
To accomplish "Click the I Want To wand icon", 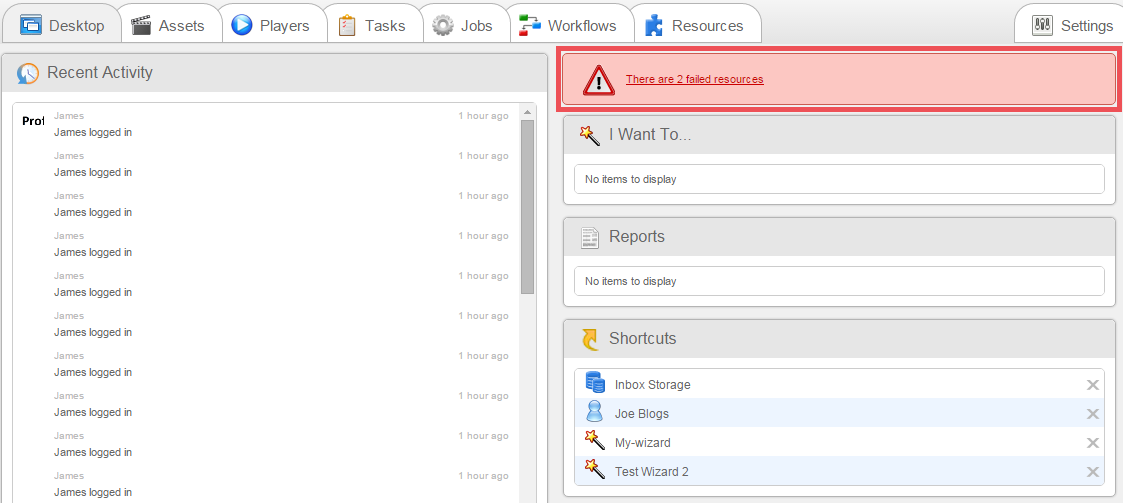I will point(590,135).
